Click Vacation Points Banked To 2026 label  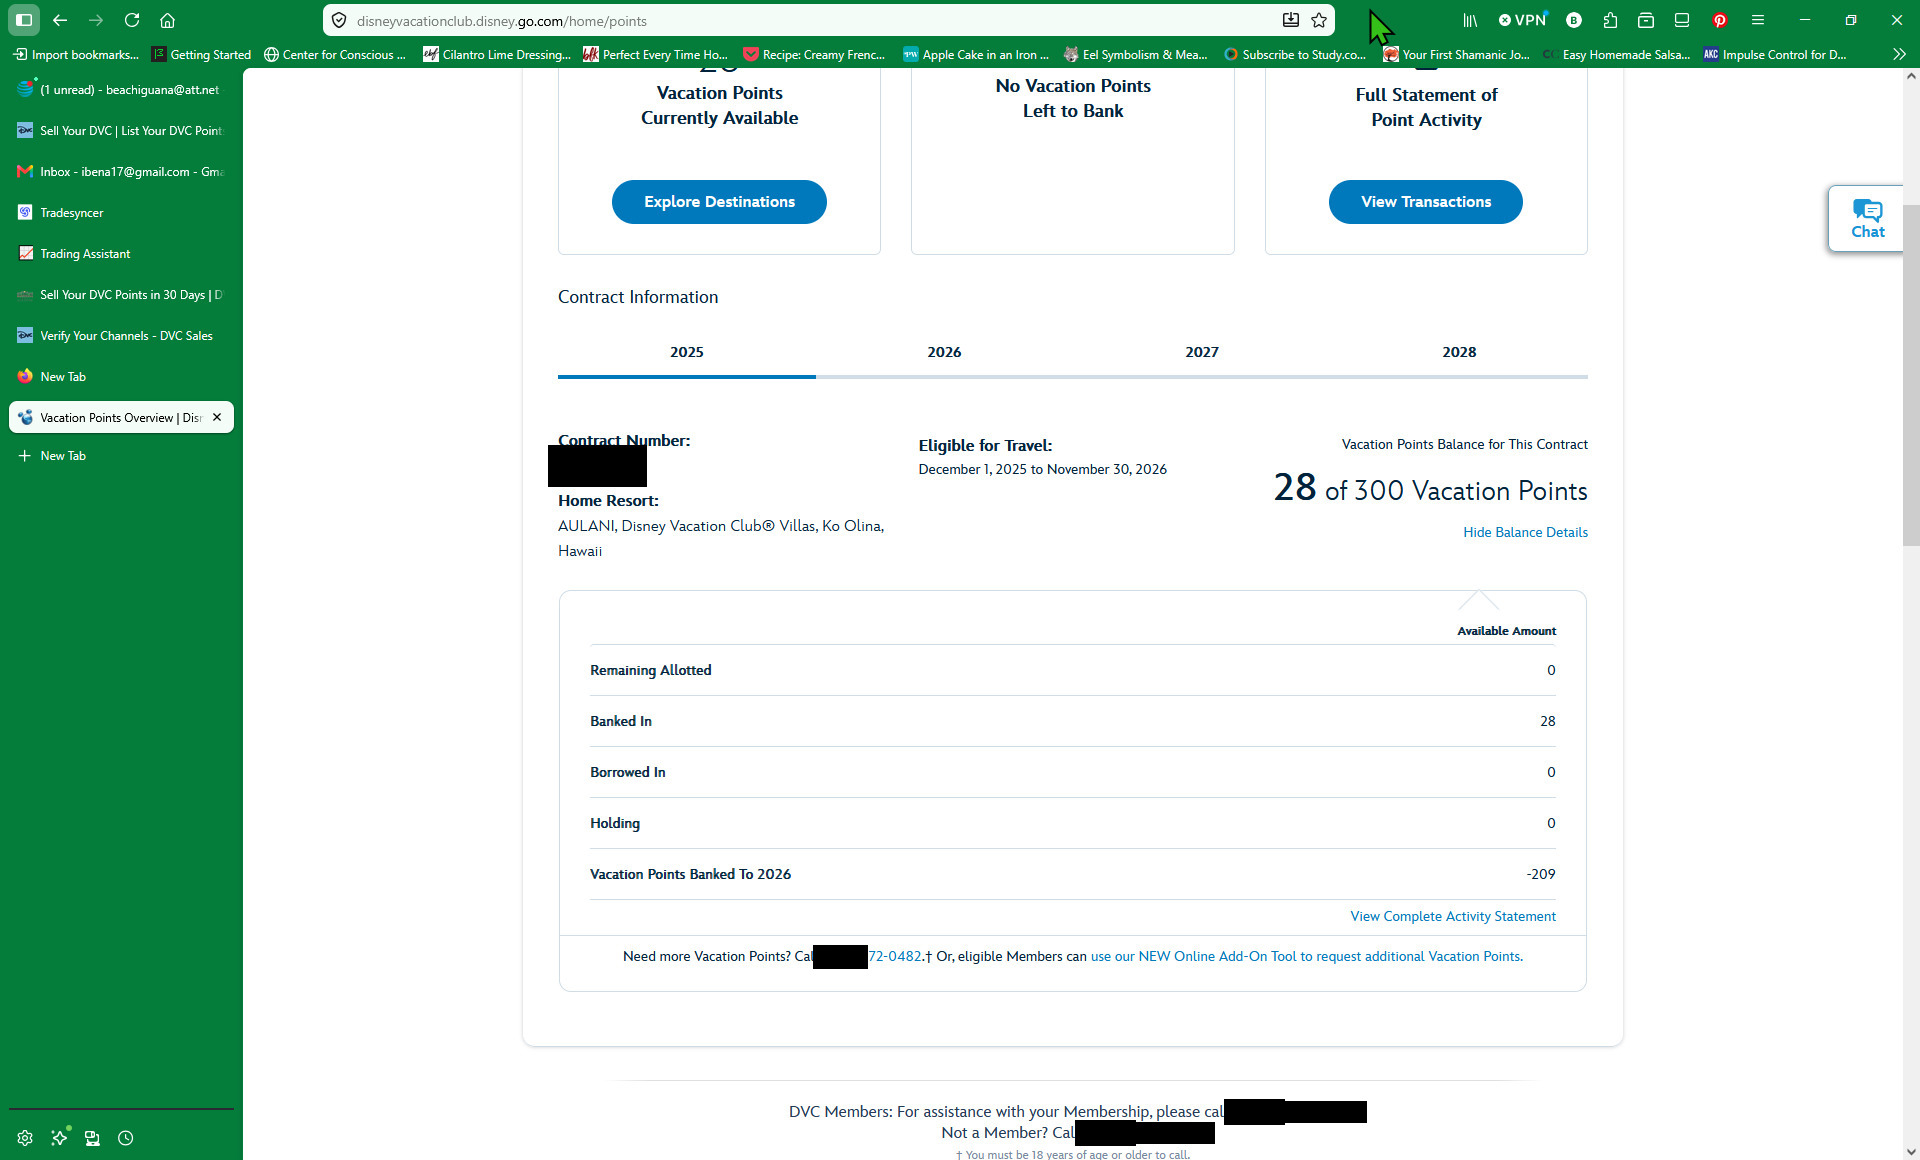click(x=690, y=874)
